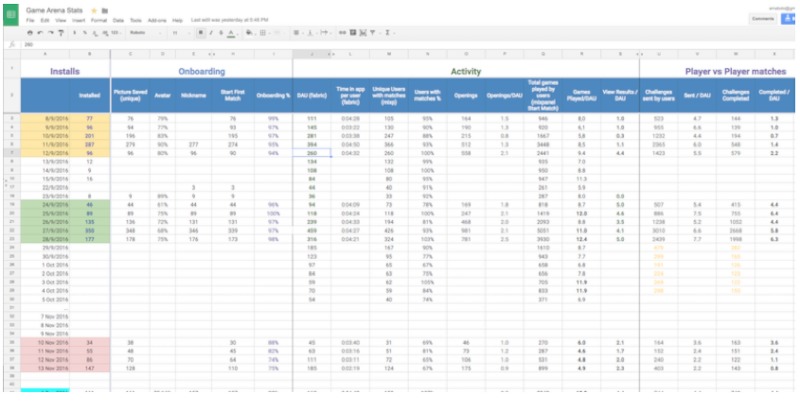Image resolution: width=800 pixels, height=410 pixels.
Task: Click the Game Arena Stats title
Action: pyautogui.click(x=56, y=10)
